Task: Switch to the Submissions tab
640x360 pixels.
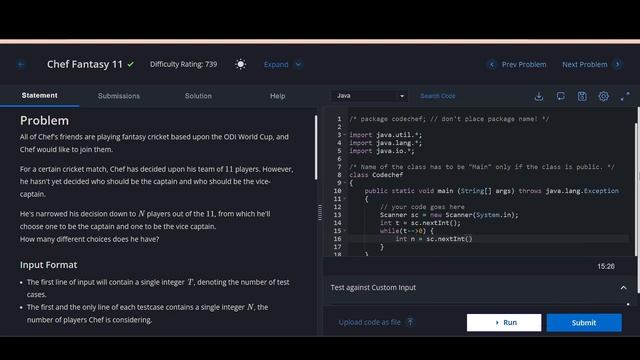Action: pos(119,96)
